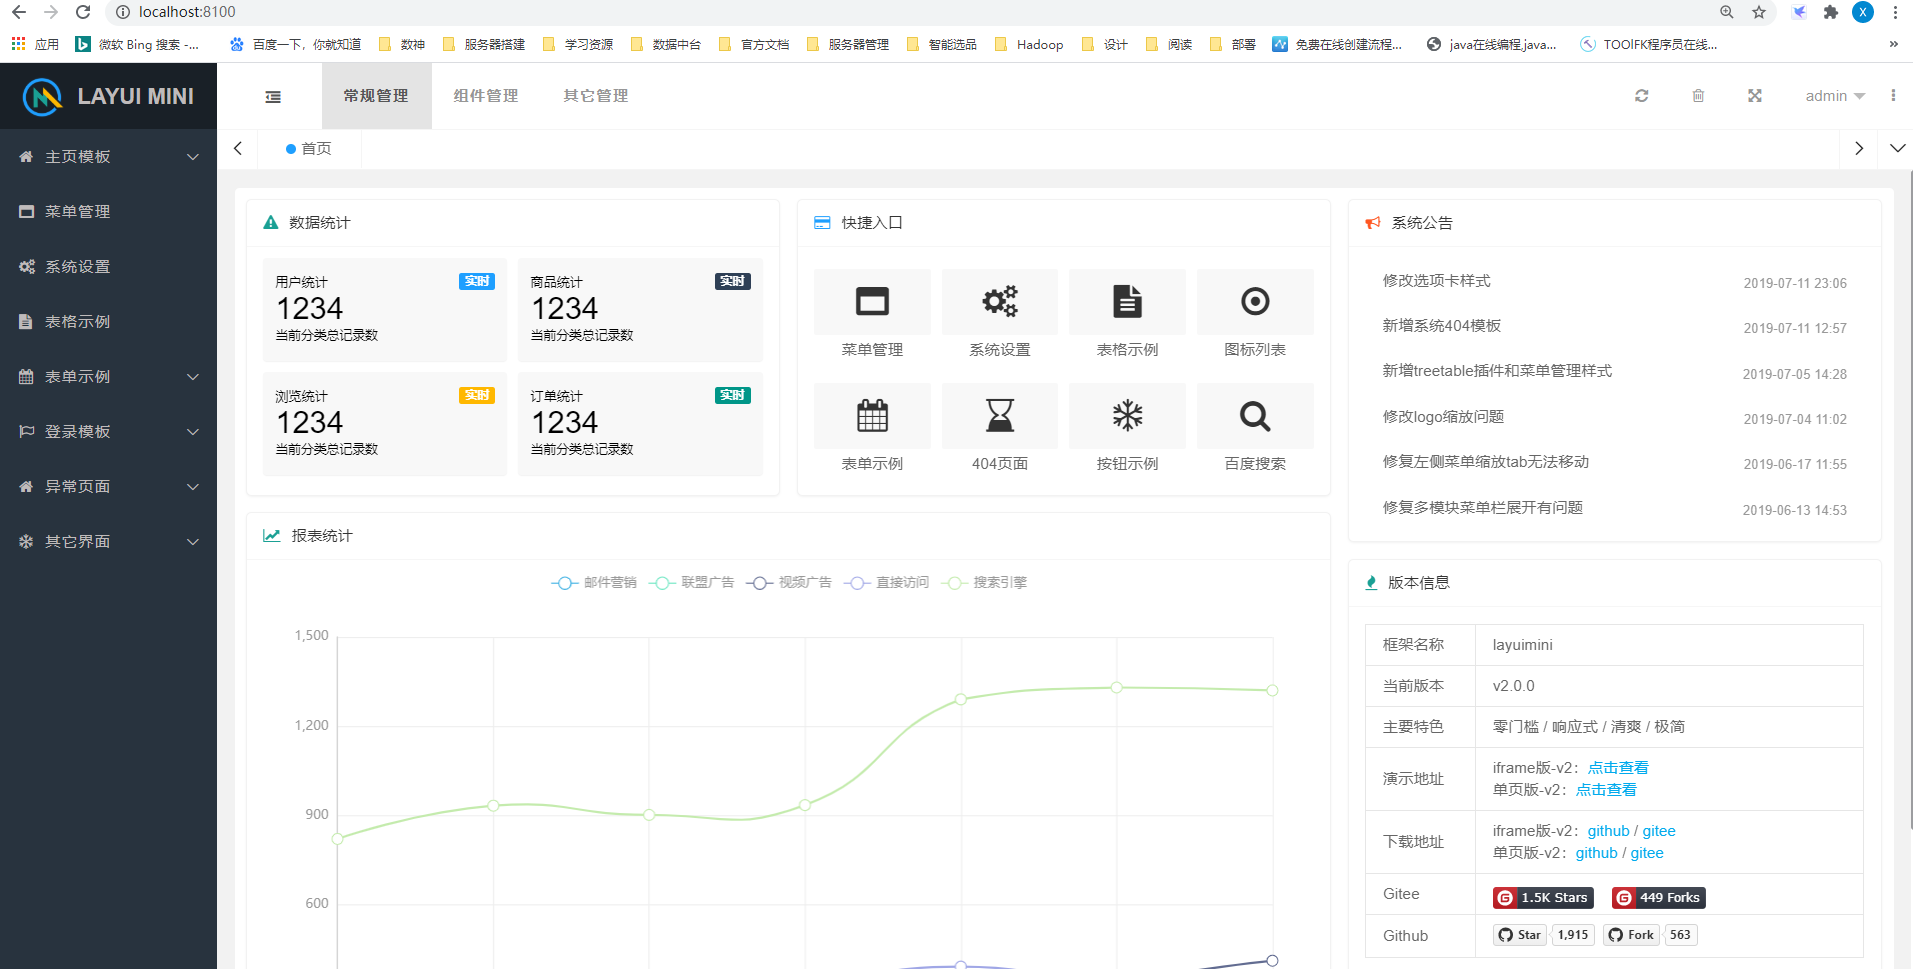Click 单页版-v2 点击查看 demo link

(1606, 790)
